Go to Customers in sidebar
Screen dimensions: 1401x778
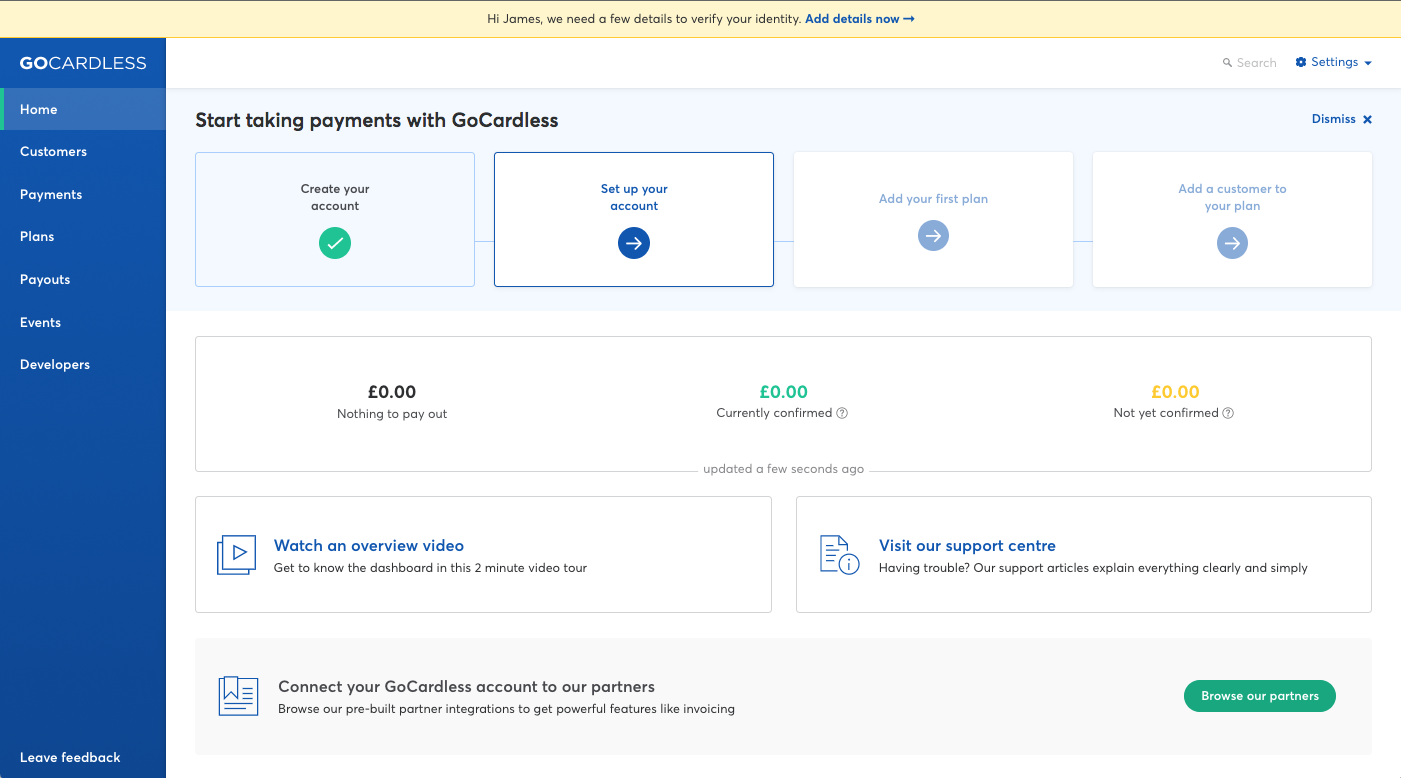(x=83, y=152)
